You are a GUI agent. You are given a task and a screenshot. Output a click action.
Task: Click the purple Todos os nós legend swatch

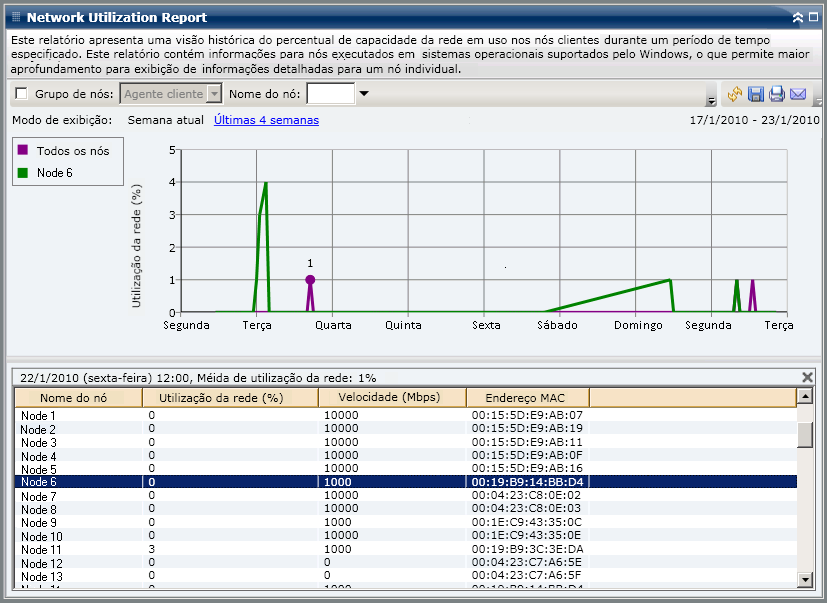(x=23, y=150)
